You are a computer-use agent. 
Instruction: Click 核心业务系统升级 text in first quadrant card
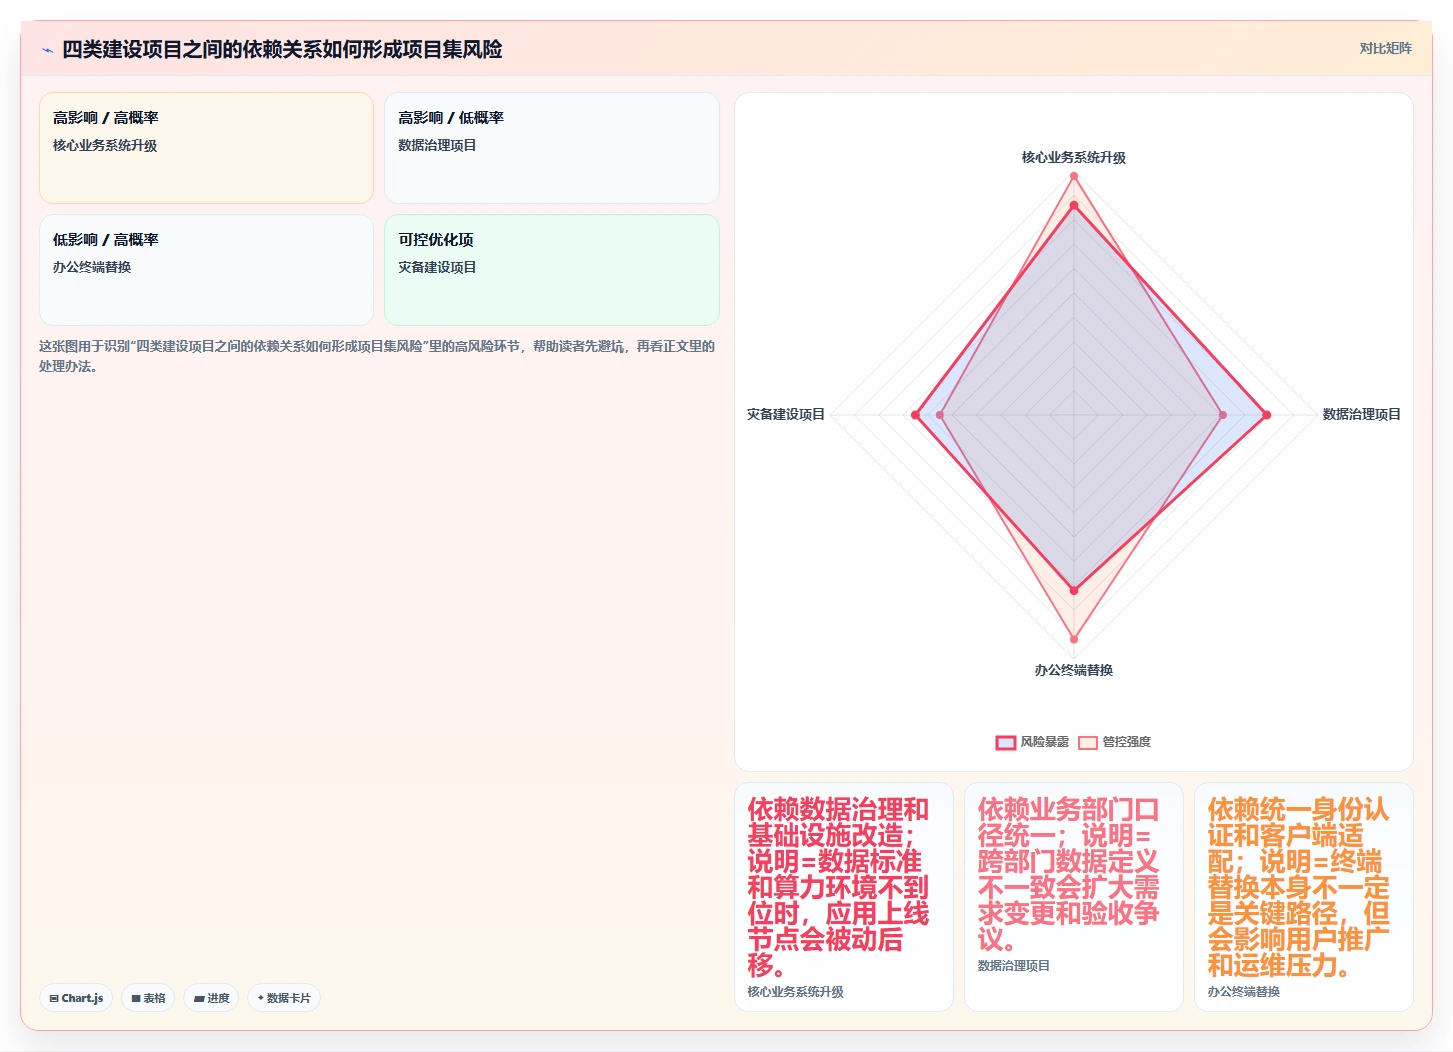click(105, 145)
